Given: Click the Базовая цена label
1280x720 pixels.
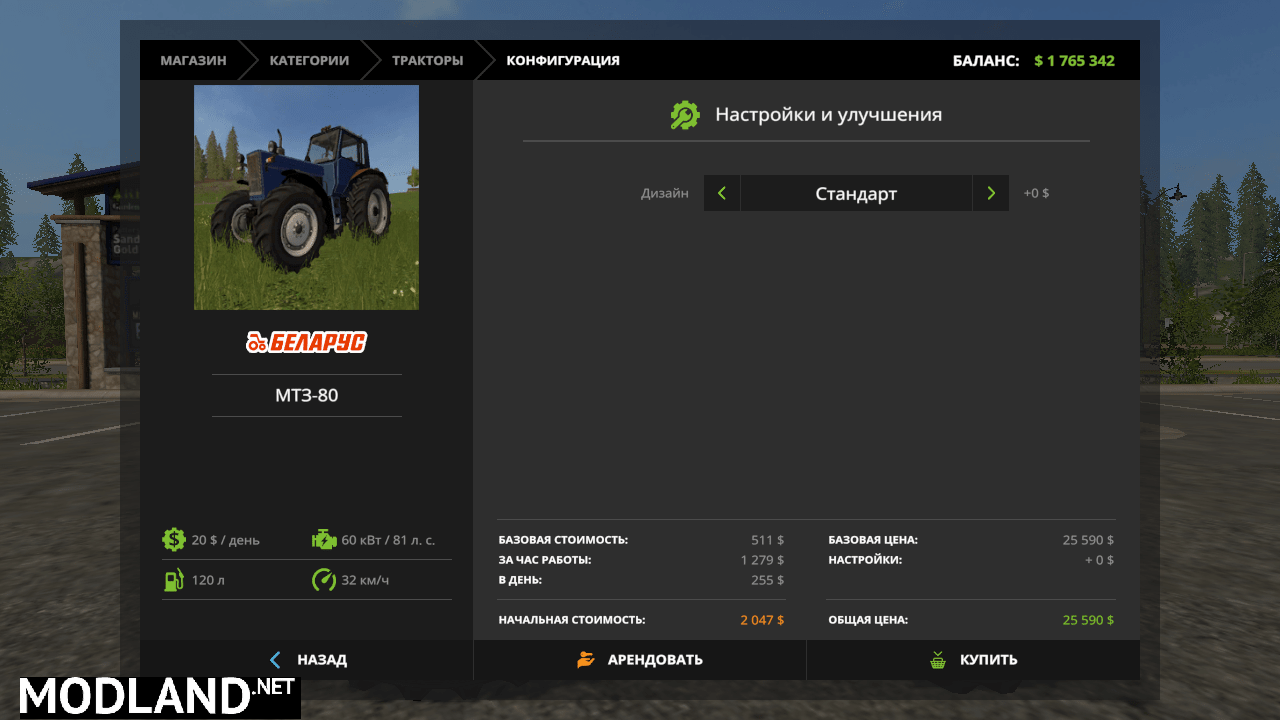Looking at the screenshot, I should click(873, 540).
